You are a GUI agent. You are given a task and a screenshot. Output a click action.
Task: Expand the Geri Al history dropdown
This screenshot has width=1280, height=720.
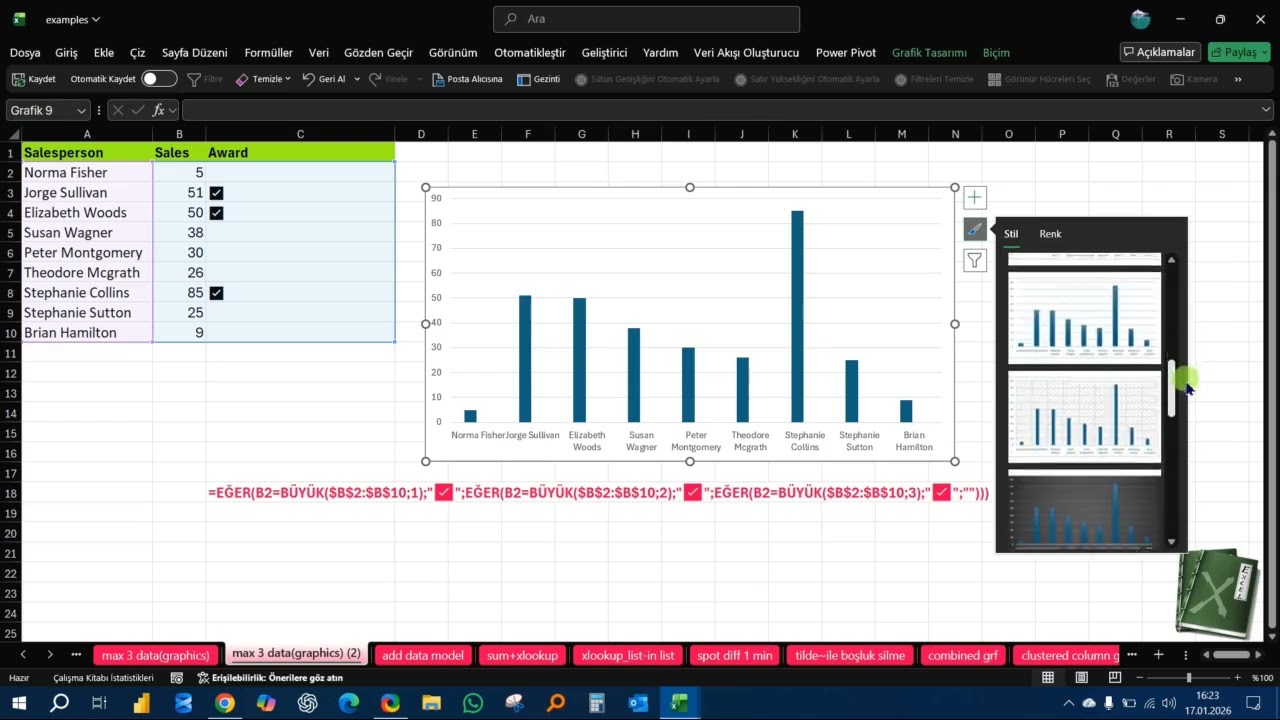[357, 79]
